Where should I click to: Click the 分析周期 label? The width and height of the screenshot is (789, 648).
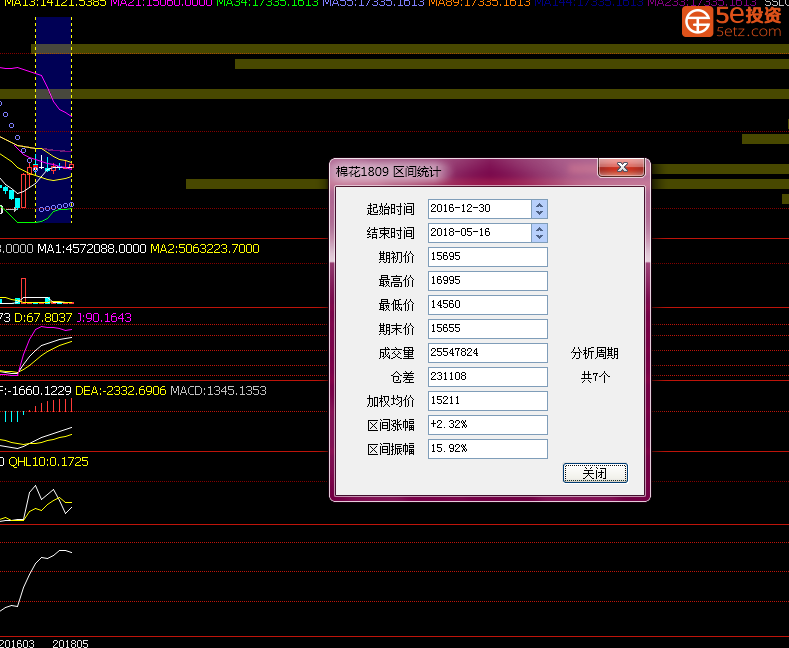pos(595,353)
